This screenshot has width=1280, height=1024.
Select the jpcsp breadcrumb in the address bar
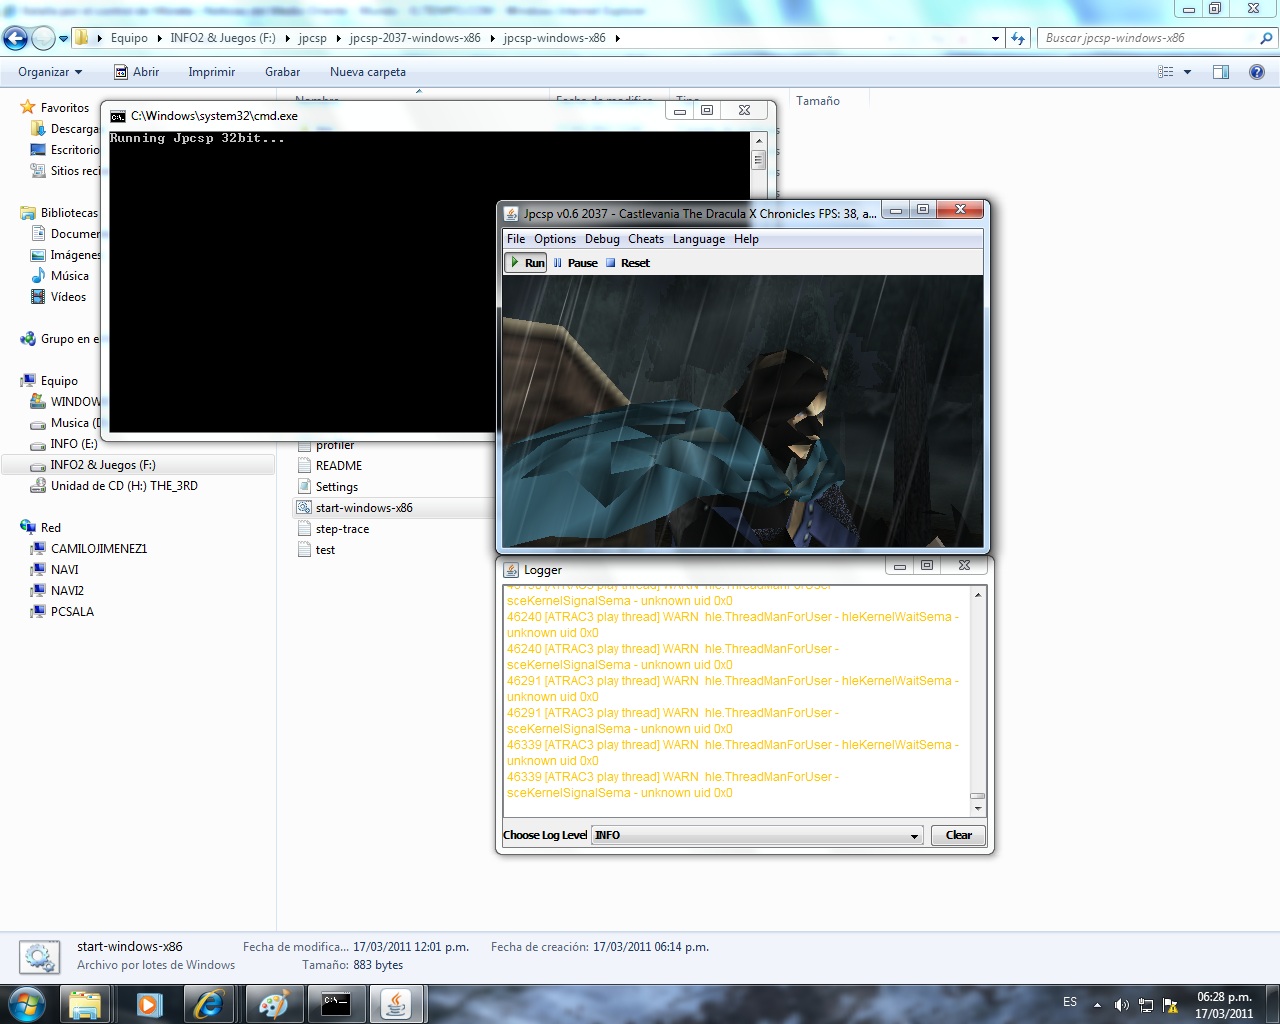click(x=312, y=38)
